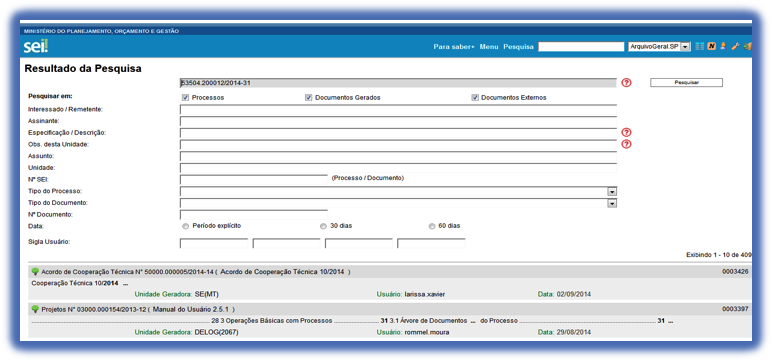Click the text rommel.moura
The image size is (772, 361).
(x=427, y=332)
